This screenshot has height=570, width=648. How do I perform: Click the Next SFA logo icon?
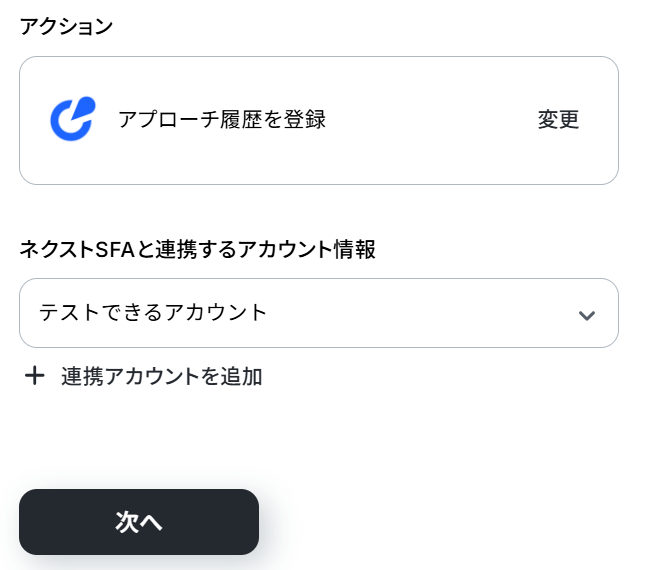72,119
